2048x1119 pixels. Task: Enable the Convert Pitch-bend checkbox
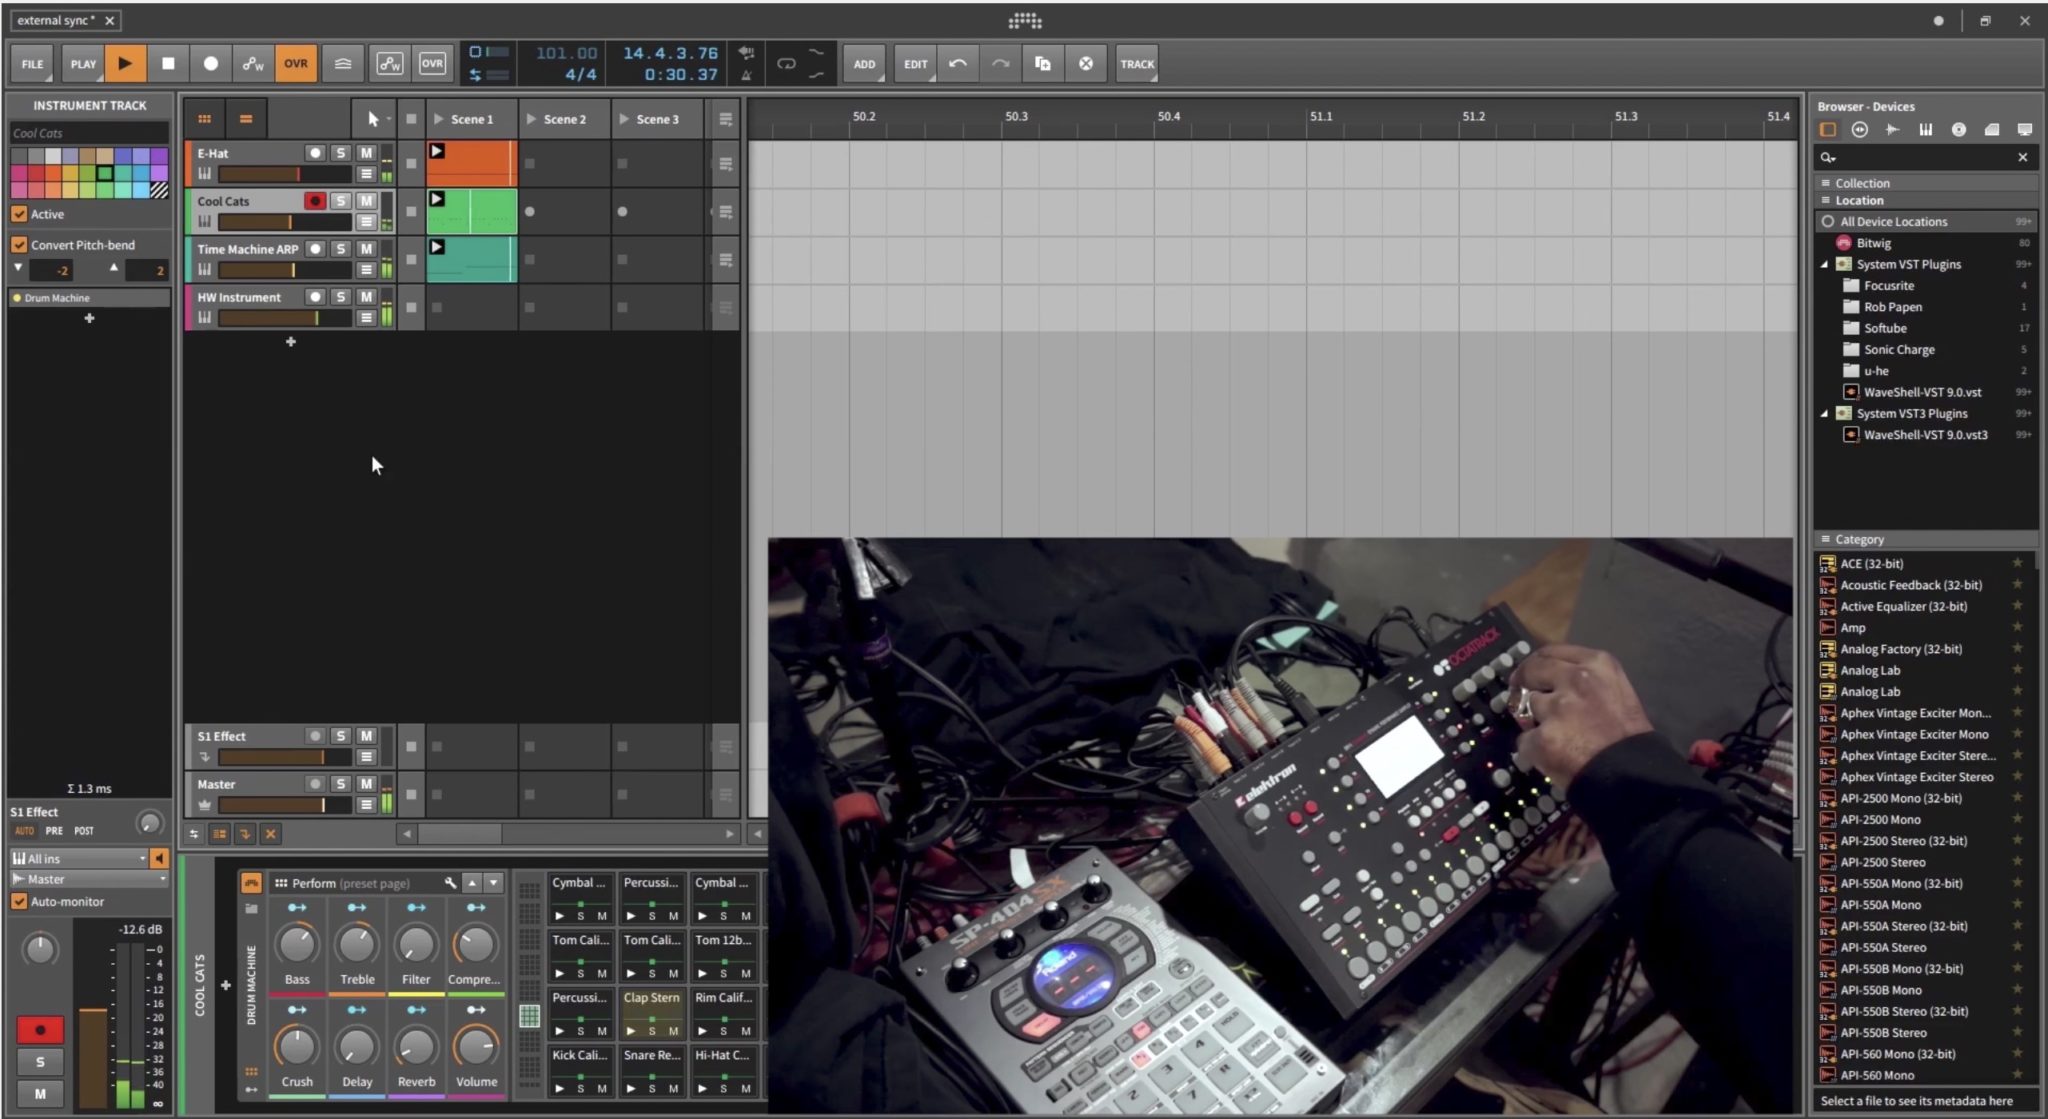[20, 244]
